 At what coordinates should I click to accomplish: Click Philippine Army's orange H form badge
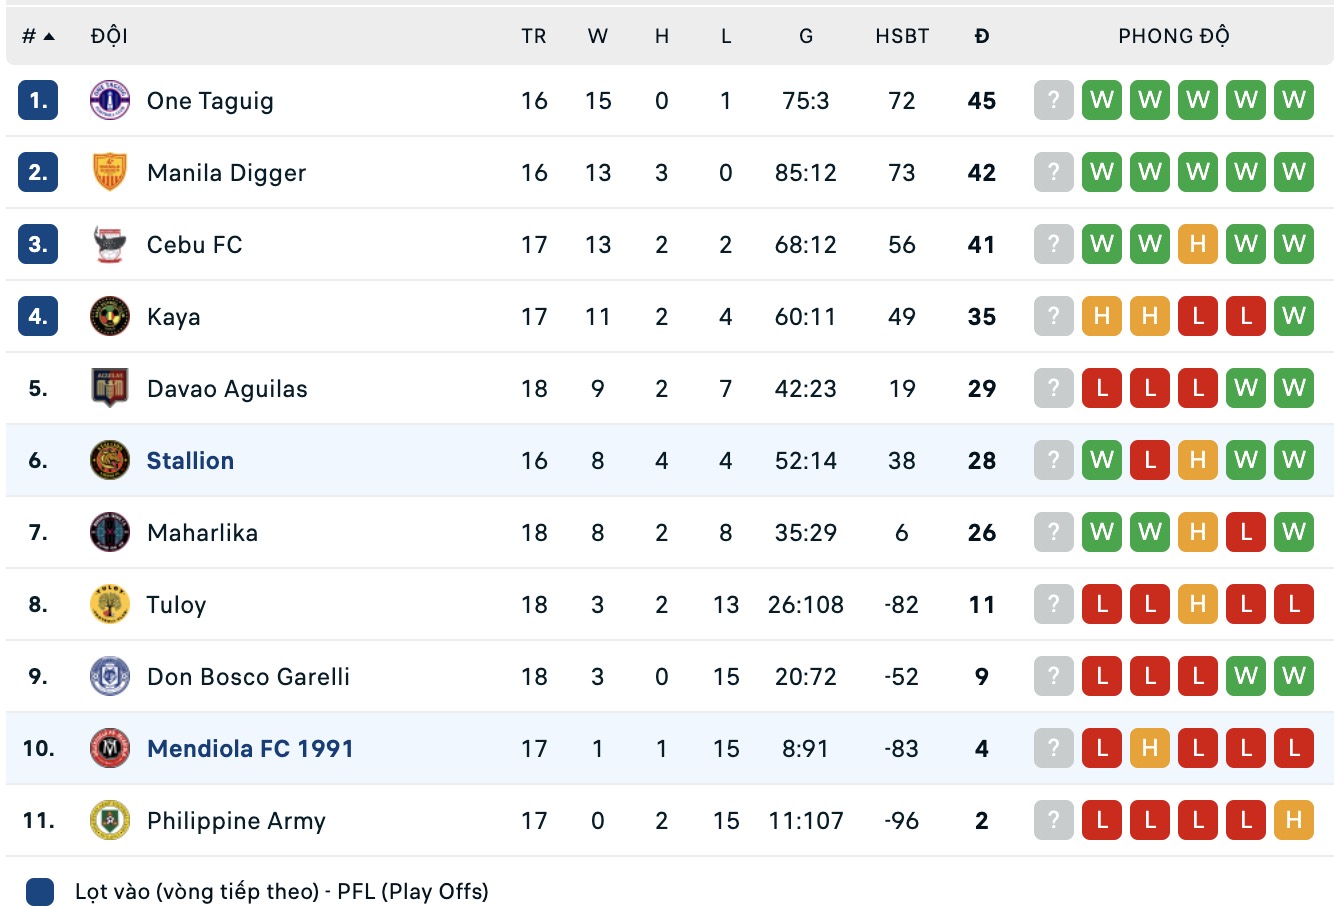1293,820
